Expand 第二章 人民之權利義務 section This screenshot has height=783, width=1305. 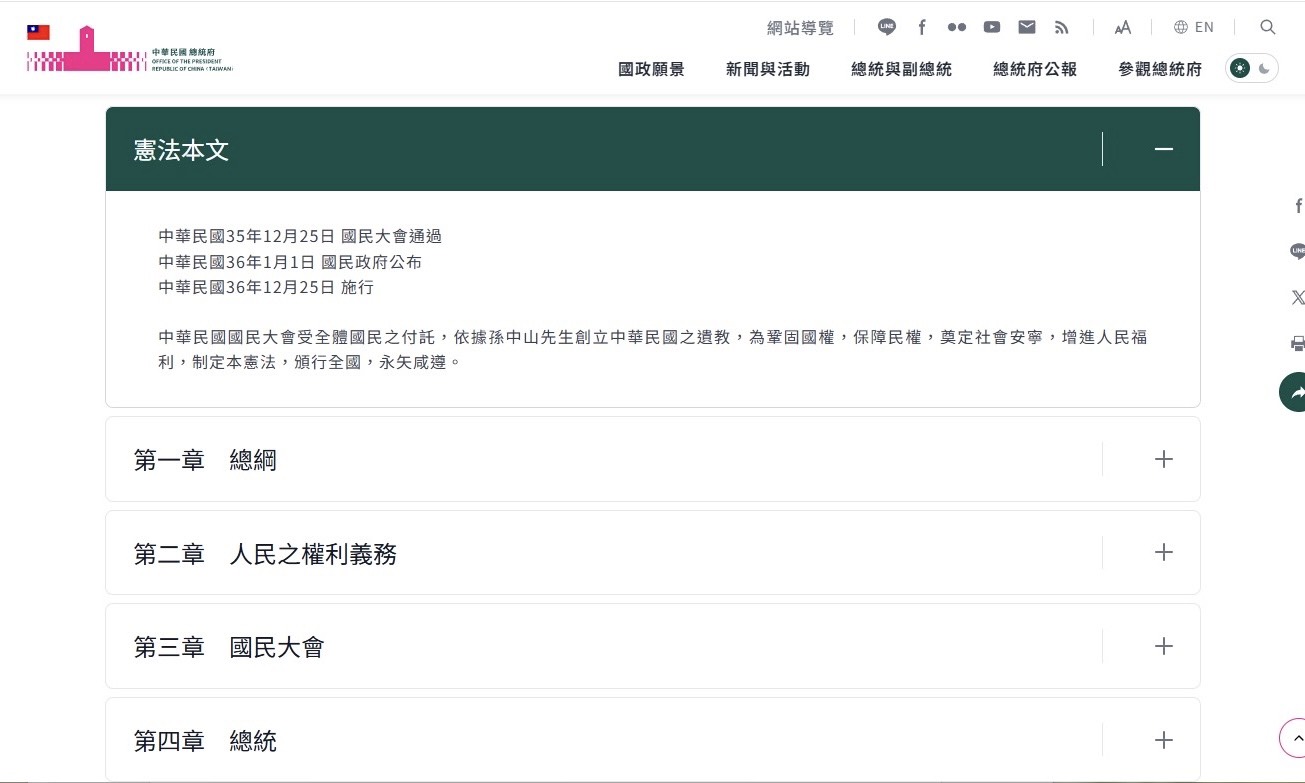tap(1163, 552)
